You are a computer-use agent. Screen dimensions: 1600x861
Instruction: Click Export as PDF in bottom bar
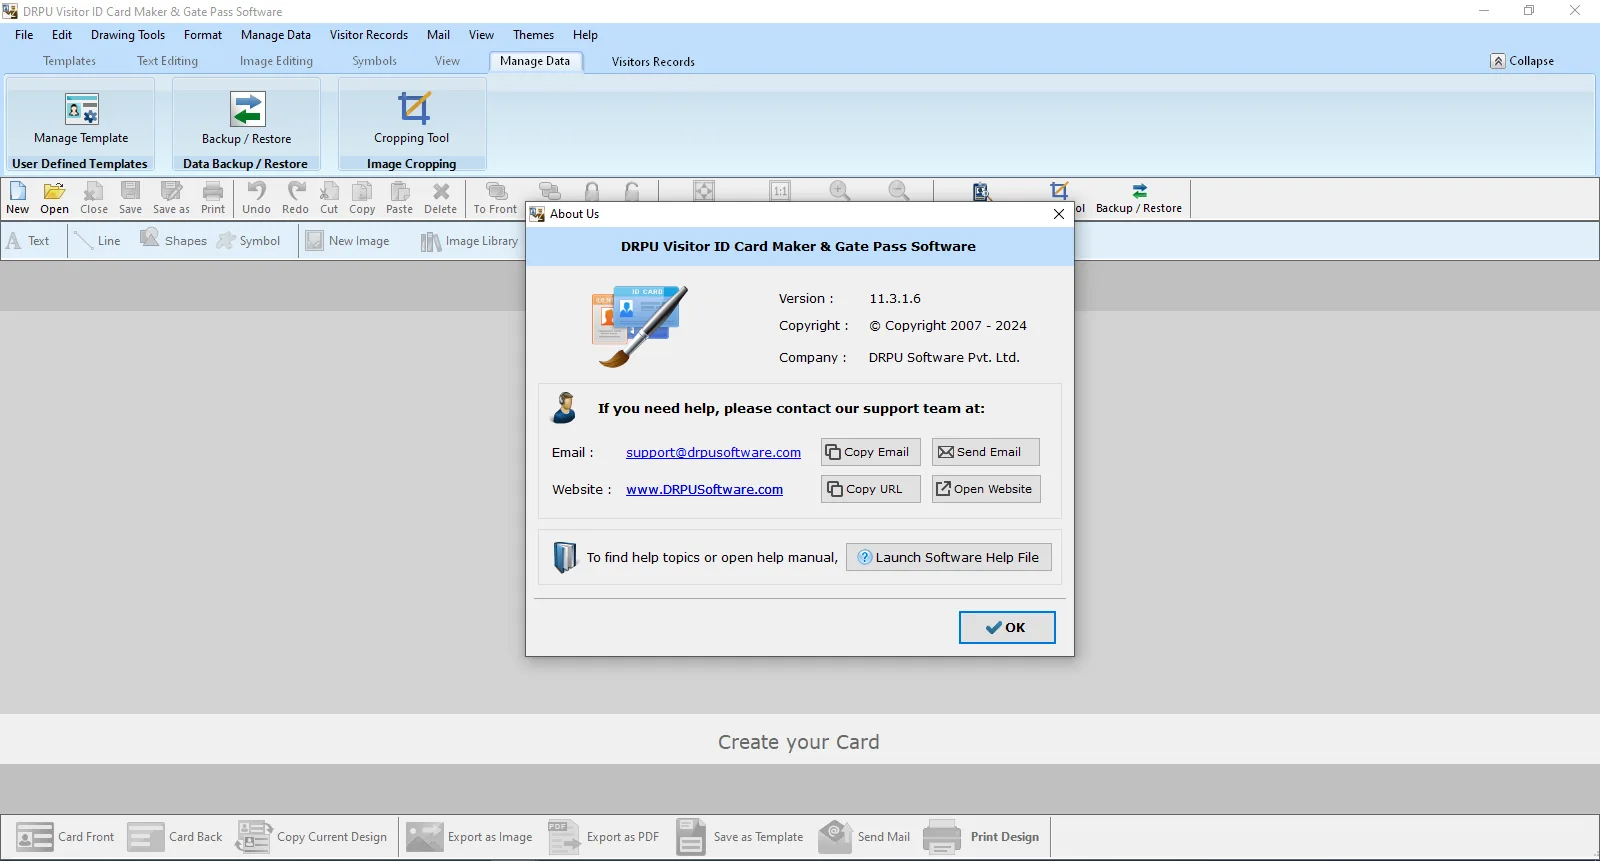[x=604, y=837]
